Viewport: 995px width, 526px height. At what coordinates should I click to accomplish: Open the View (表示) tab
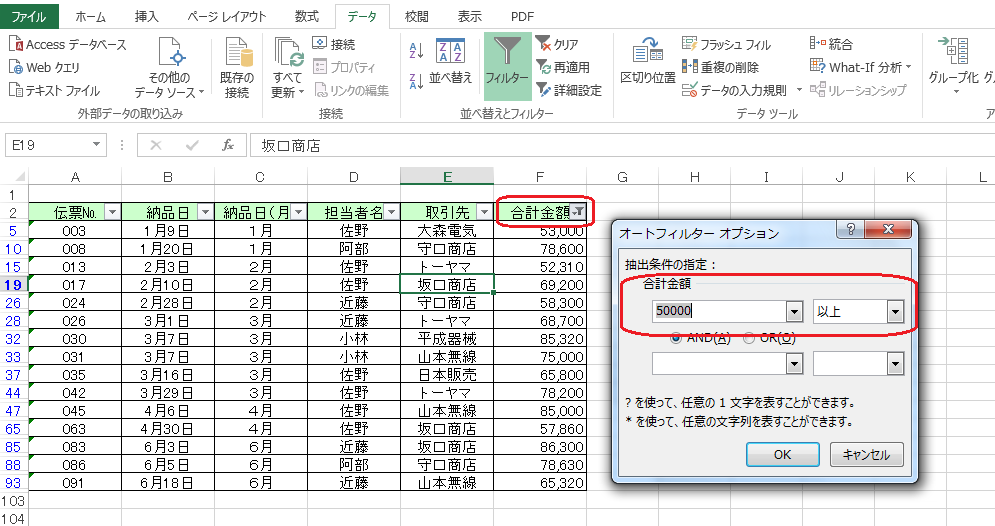click(470, 16)
